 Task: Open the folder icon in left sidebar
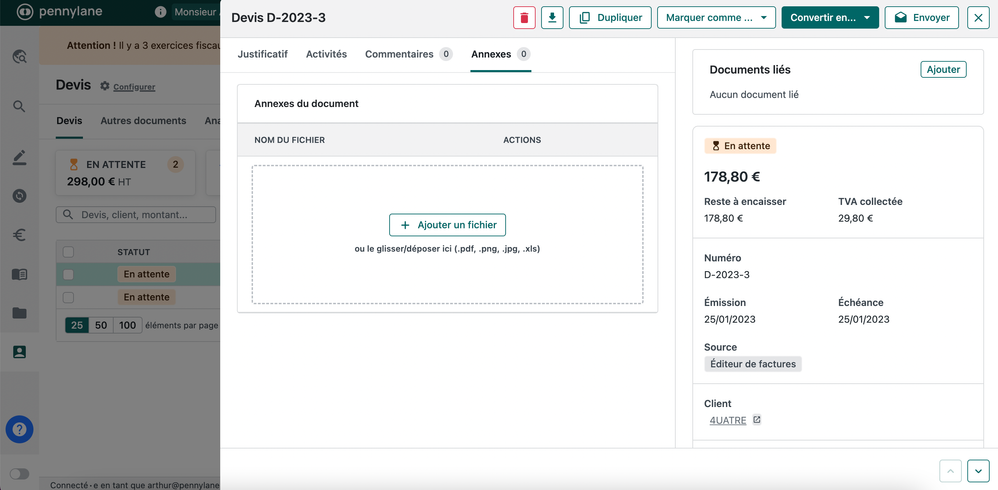click(19, 313)
